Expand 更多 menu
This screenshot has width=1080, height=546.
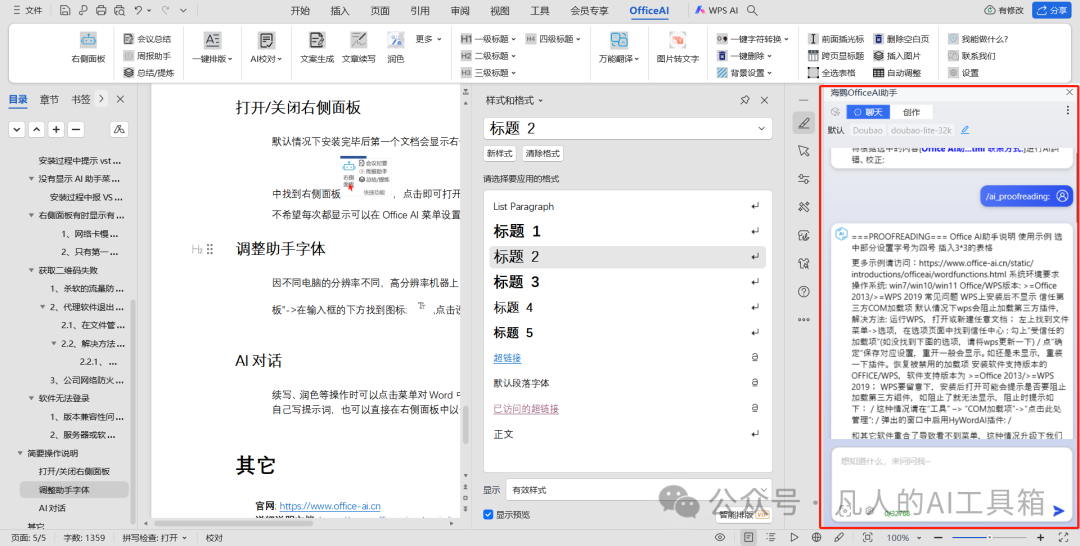point(428,39)
